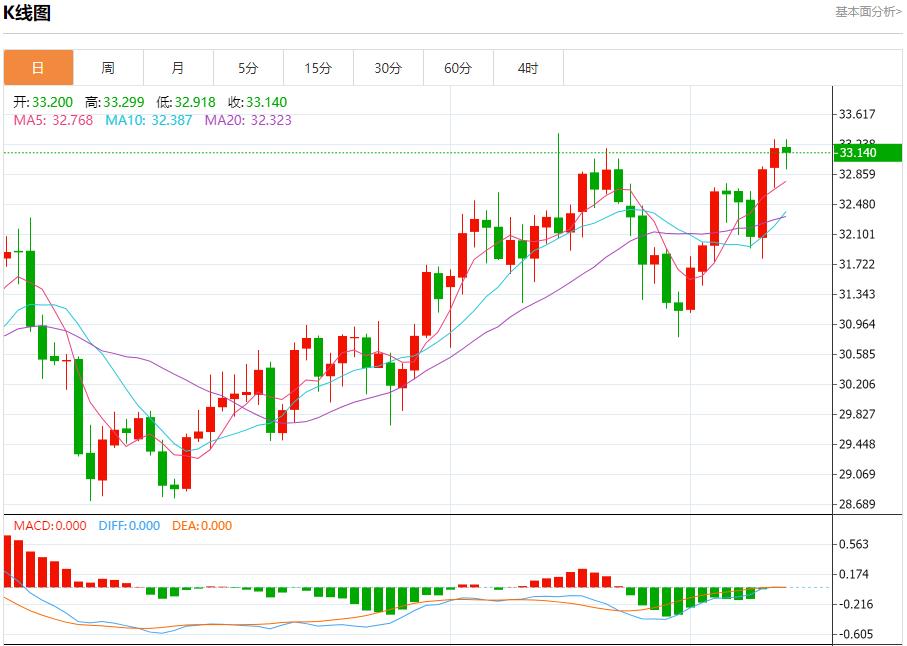Click the MA5 indicator label
Viewport: 907px width, 646px height.
point(53,120)
